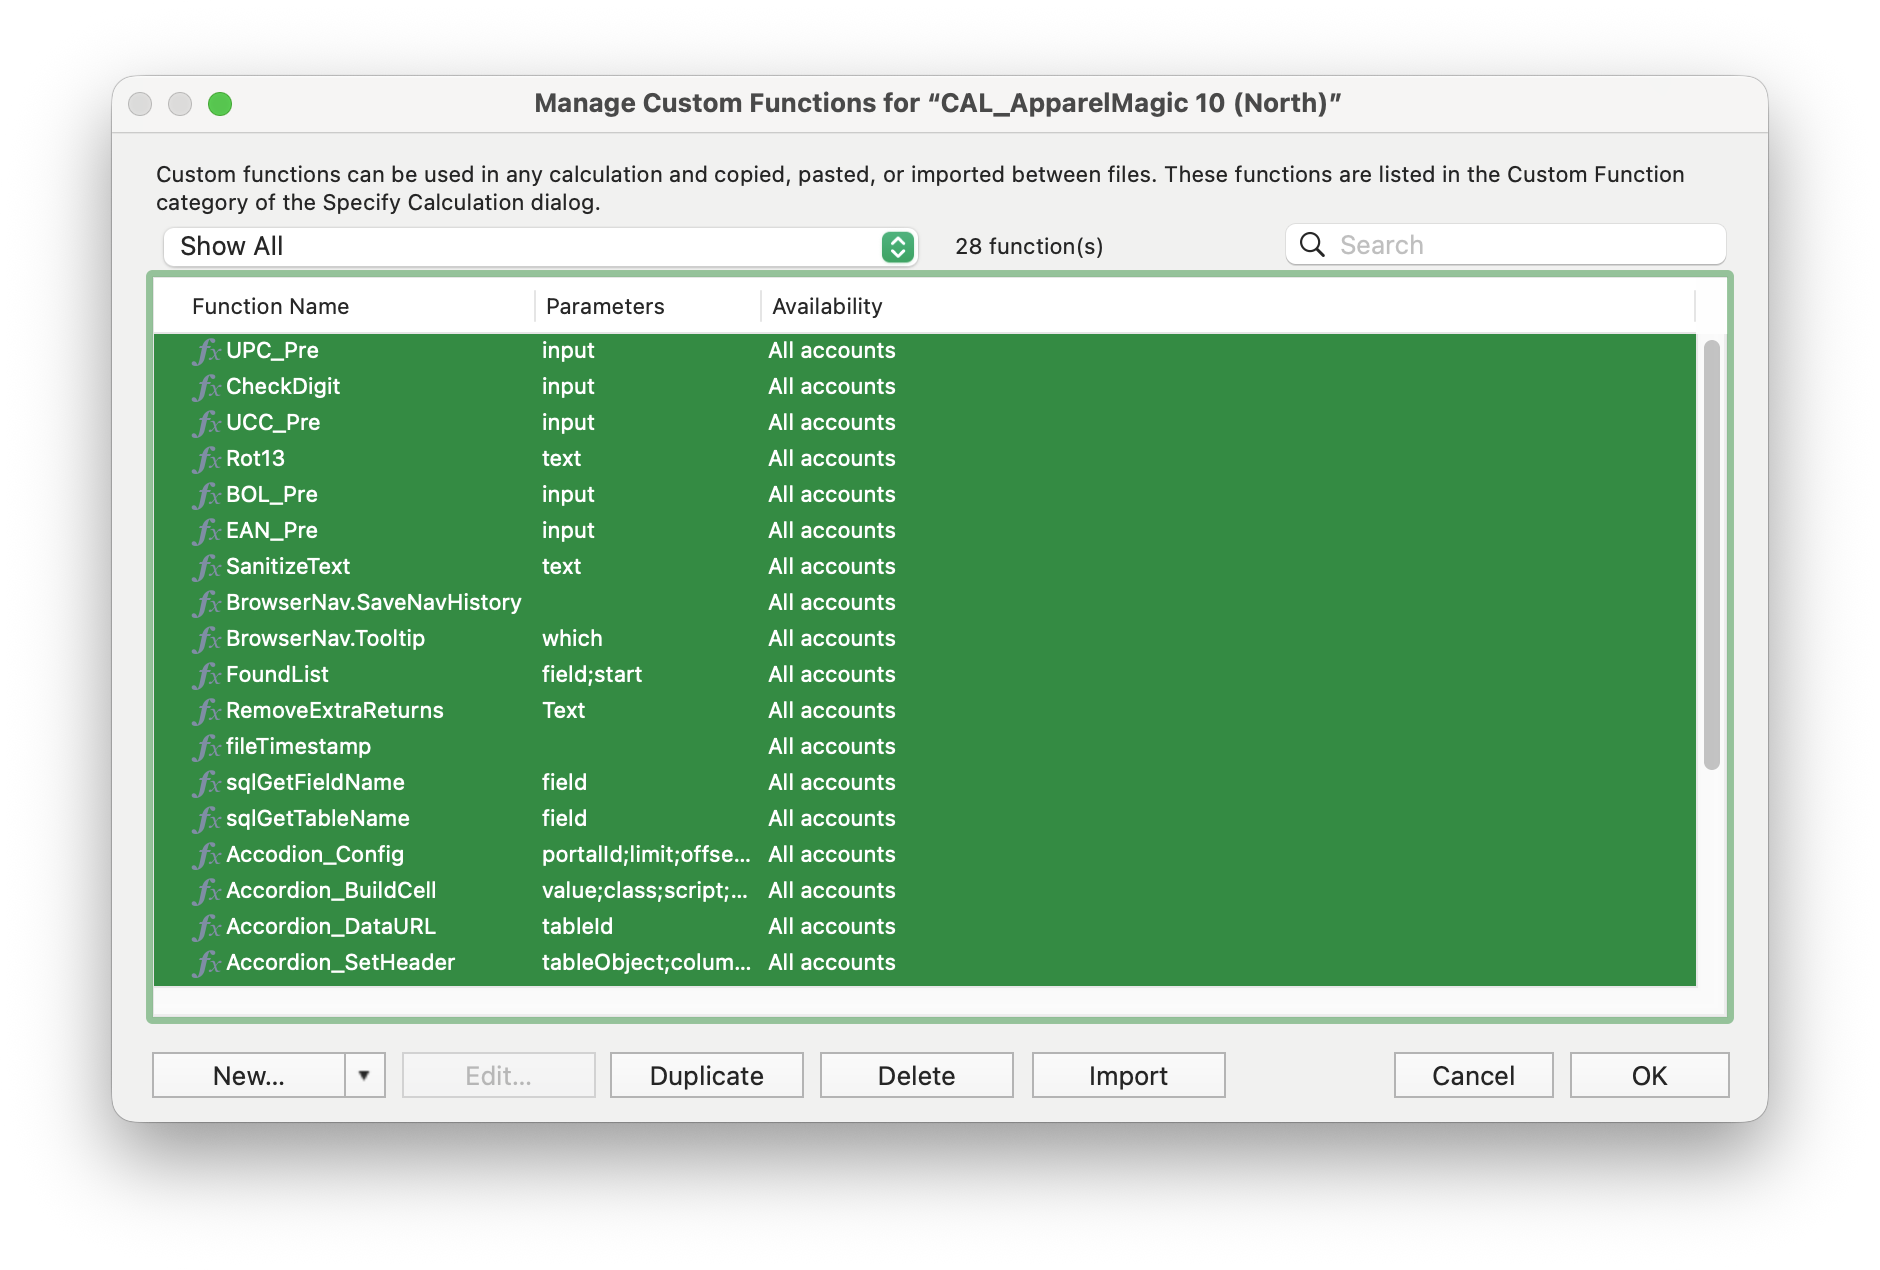
Task: Click the fx icon next to fileTimestamp
Action: click(x=207, y=747)
